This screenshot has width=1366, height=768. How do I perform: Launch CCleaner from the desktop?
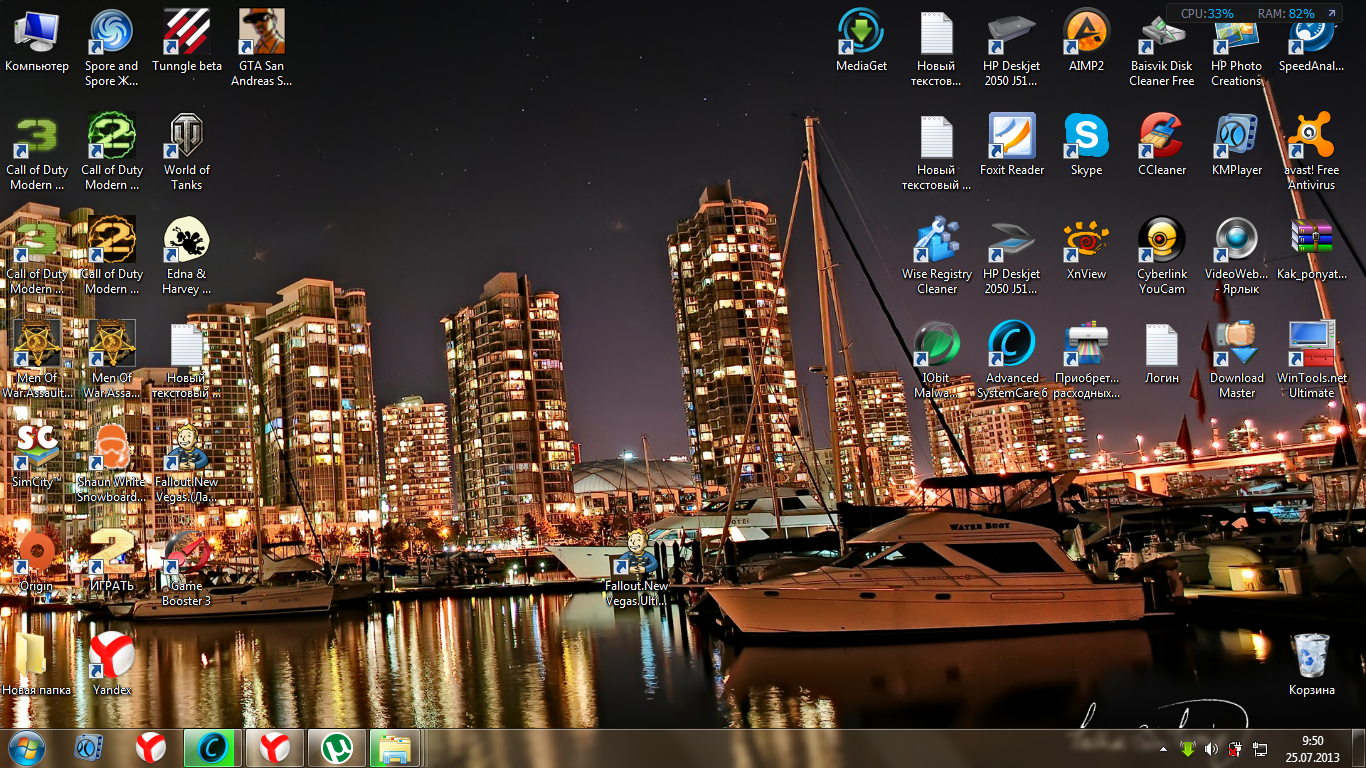1161,137
